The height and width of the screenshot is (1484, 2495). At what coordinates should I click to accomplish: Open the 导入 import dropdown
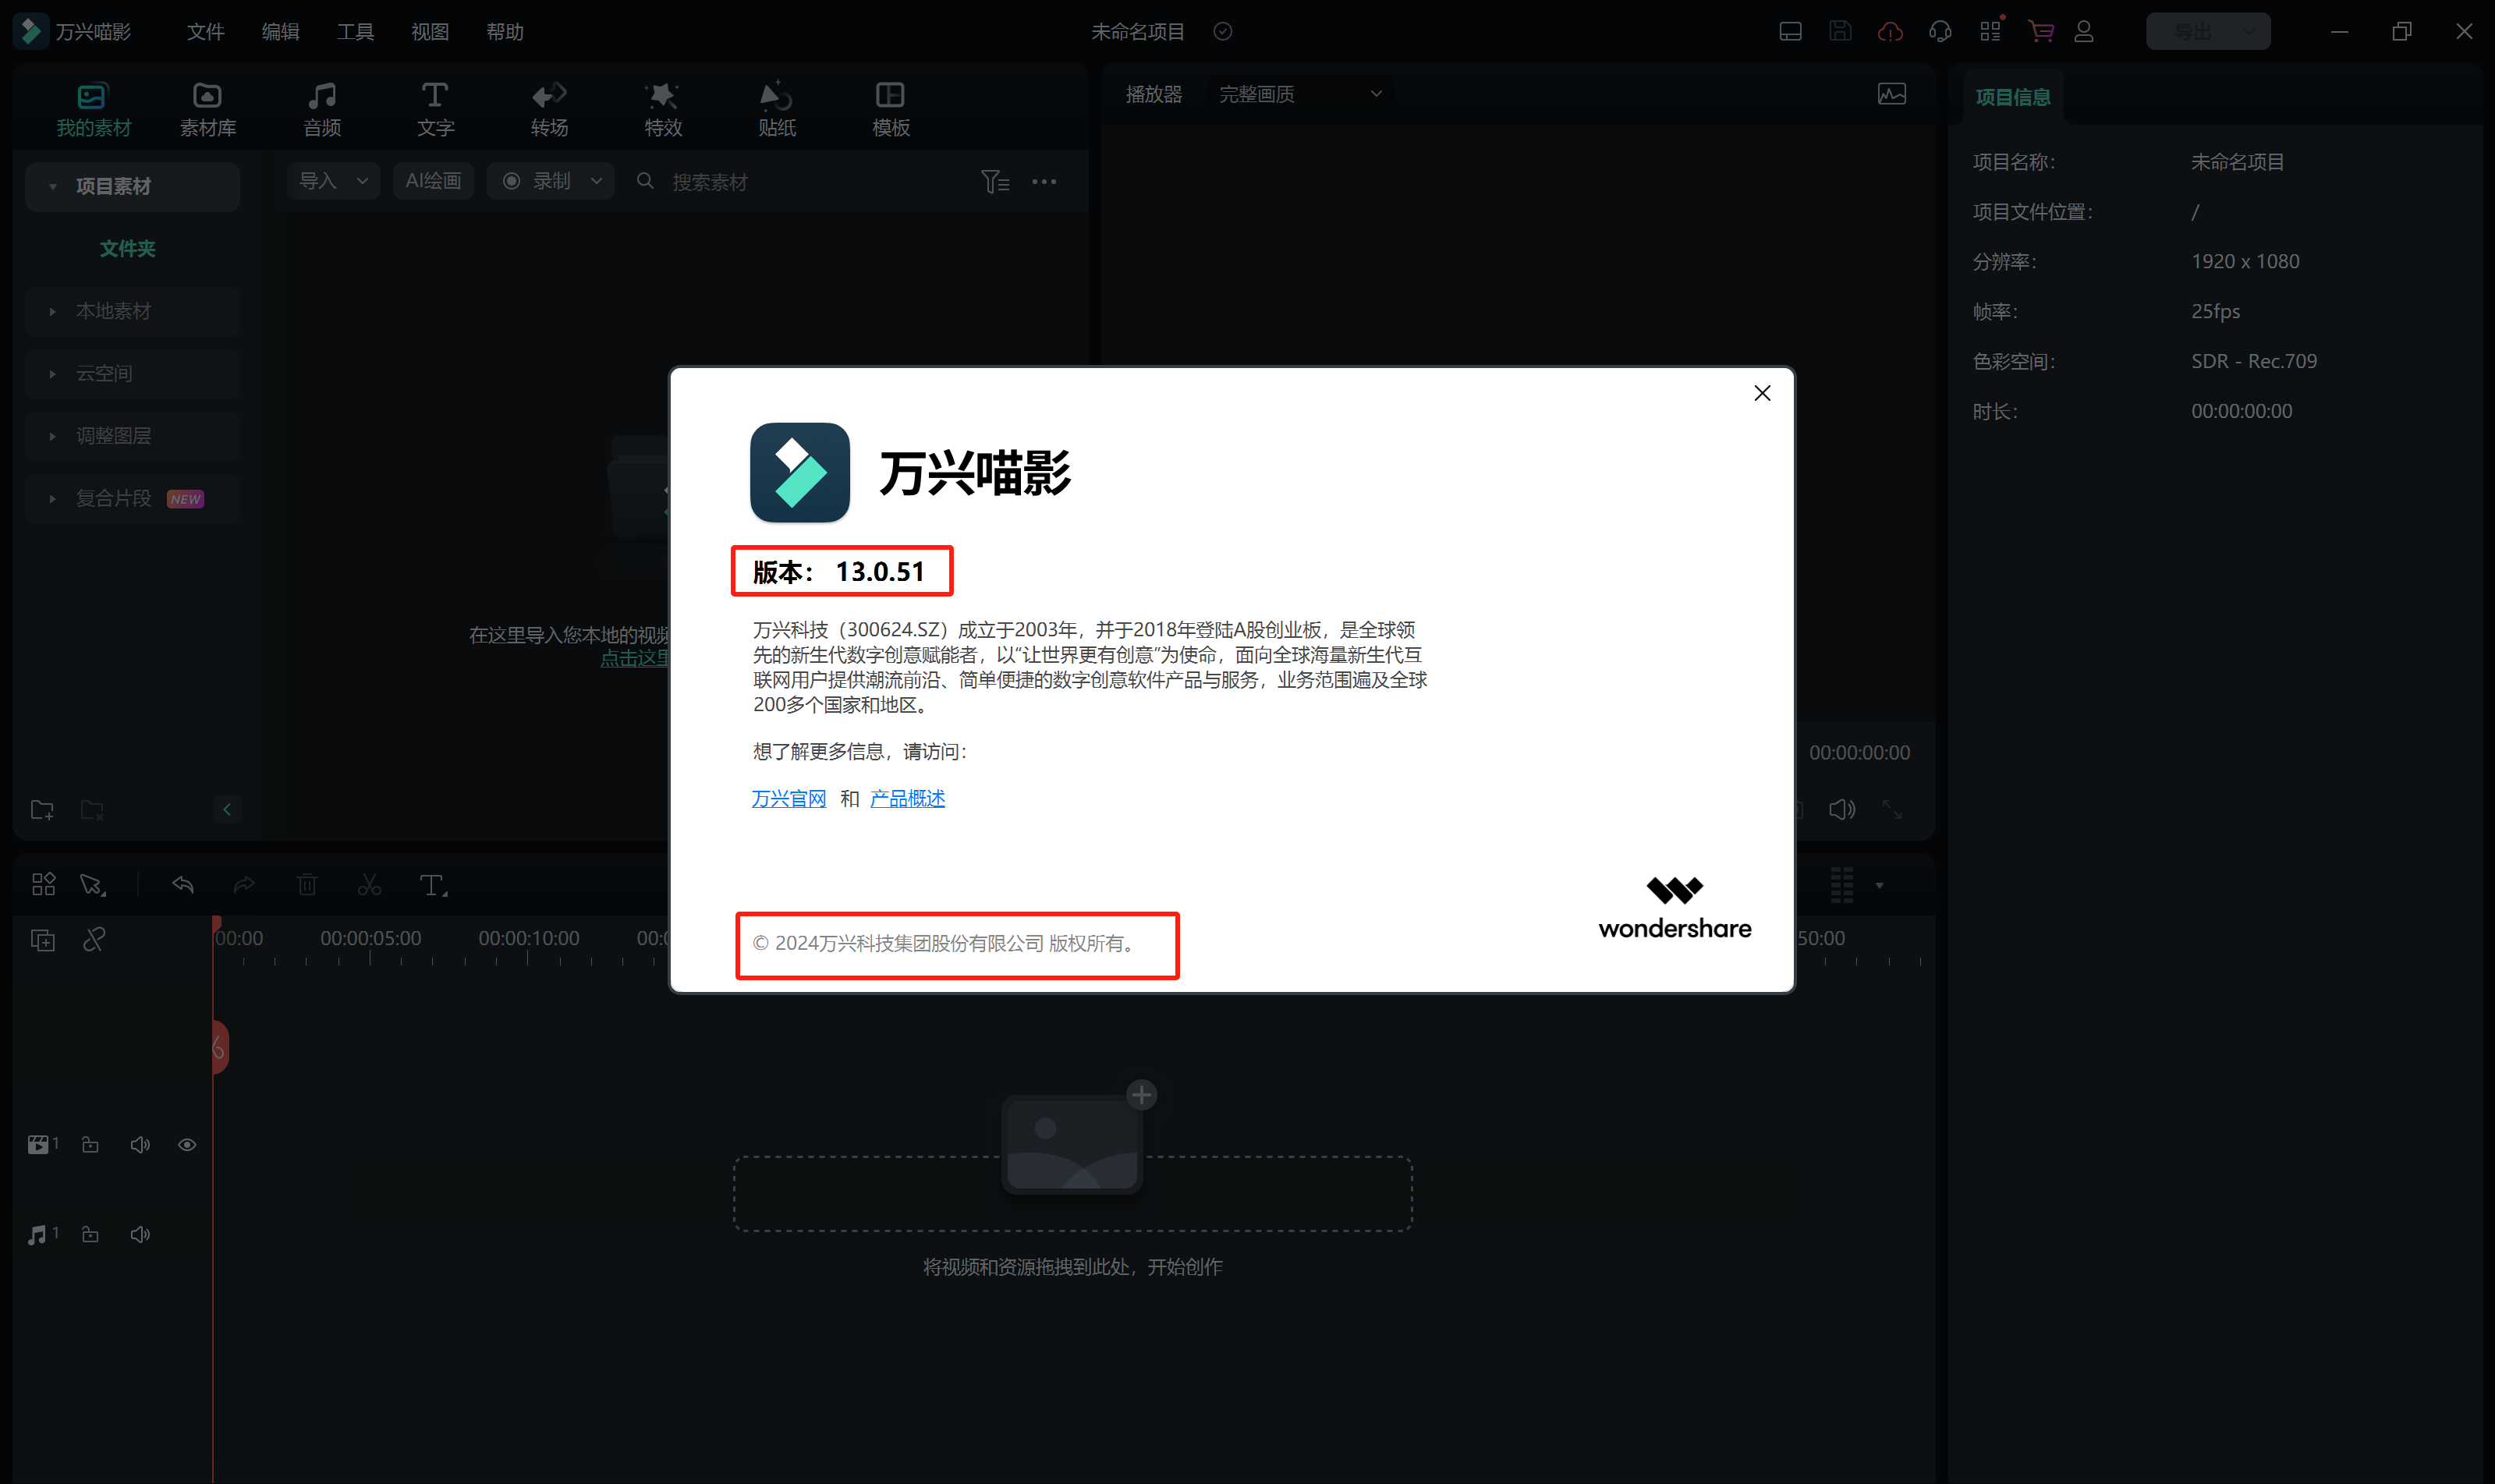point(333,181)
